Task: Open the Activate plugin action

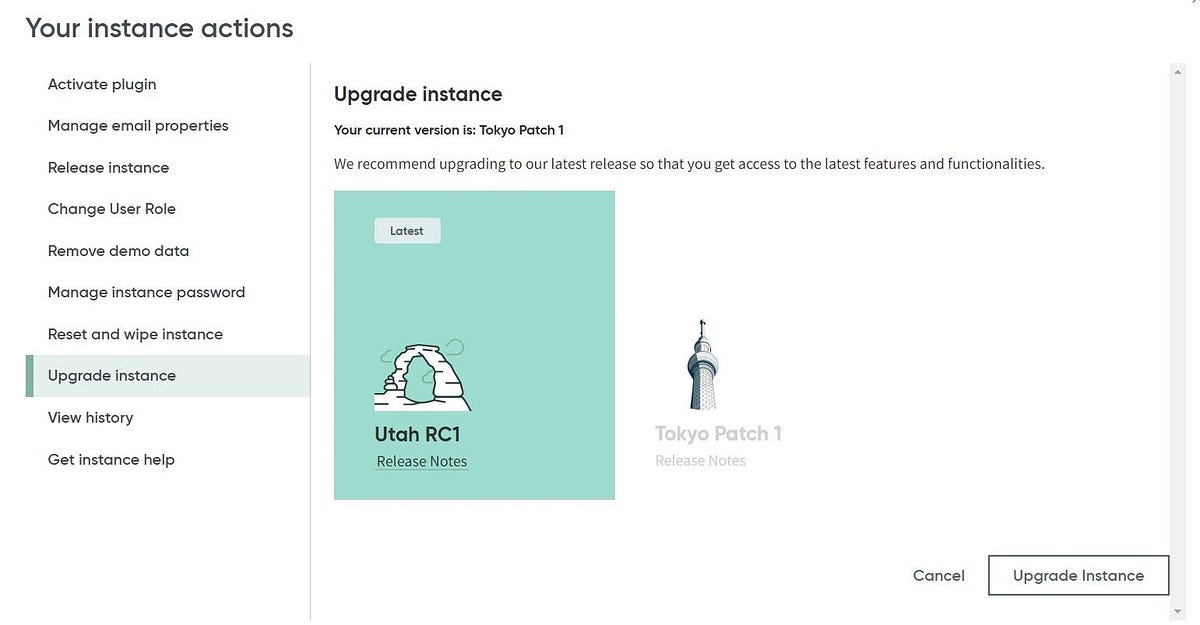Action: coord(102,84)
